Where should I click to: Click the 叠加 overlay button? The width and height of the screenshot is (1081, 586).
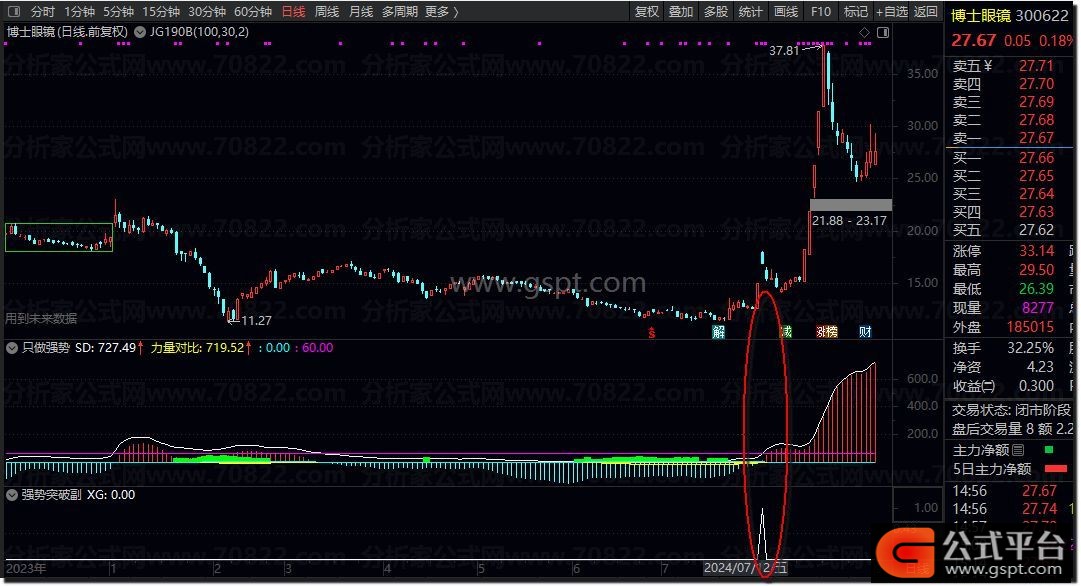681,12
